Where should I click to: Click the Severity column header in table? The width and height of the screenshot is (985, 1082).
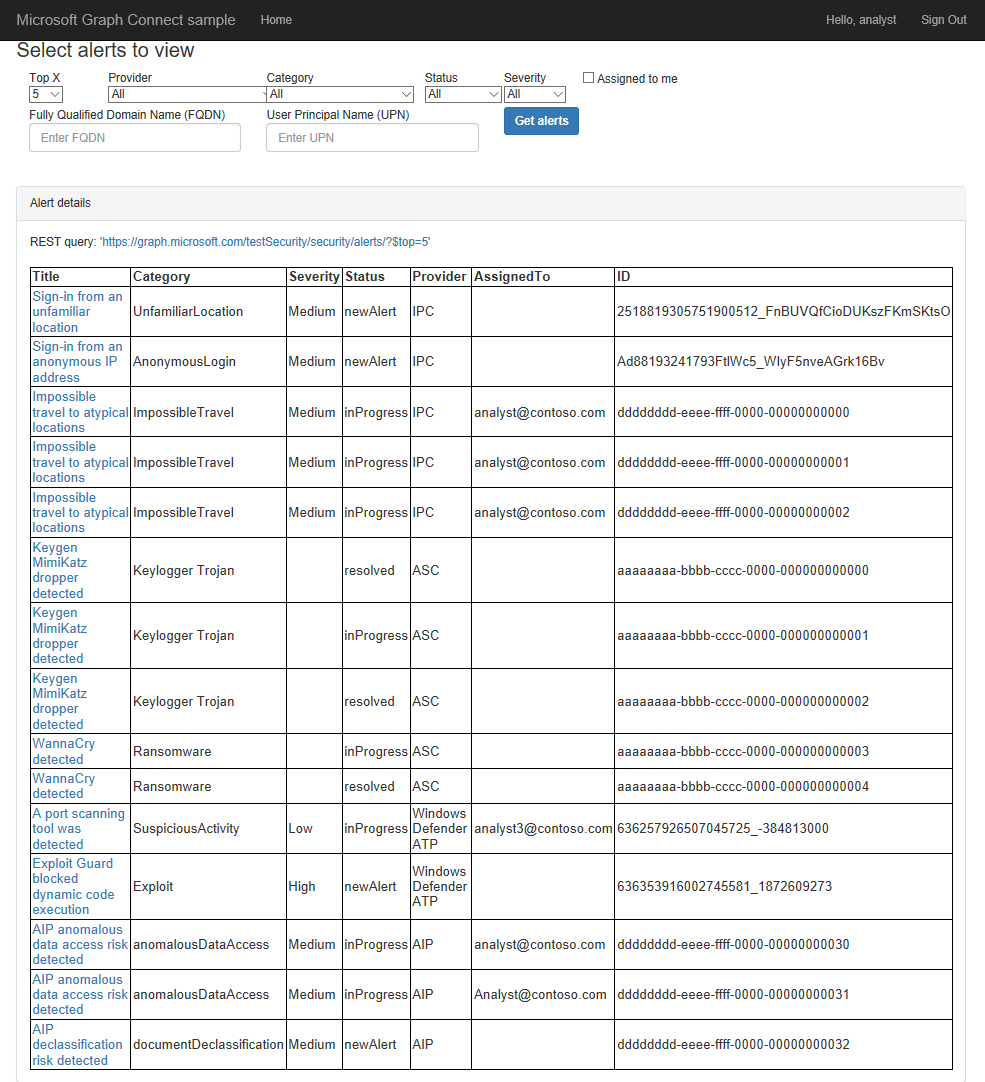314,277
